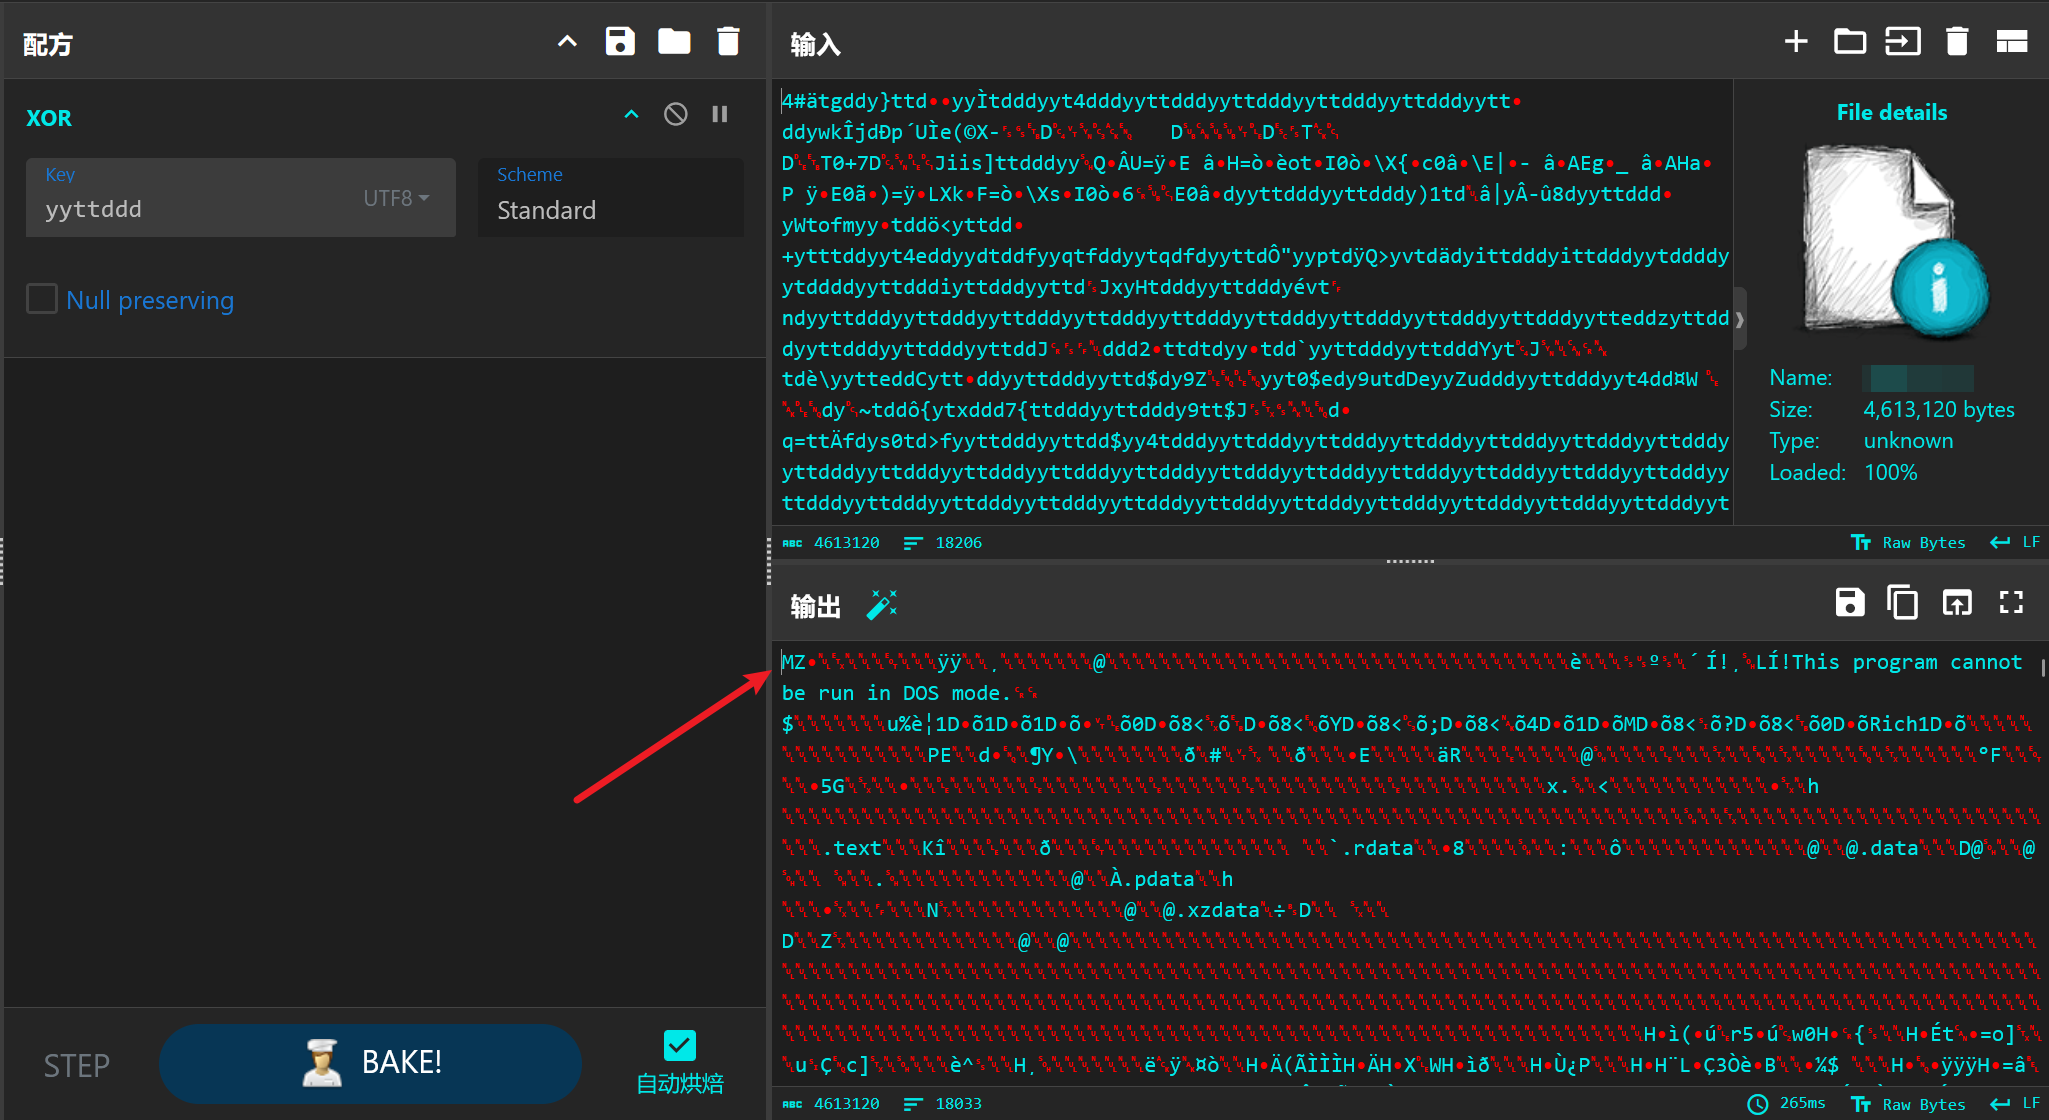Click the STEP button
Screen dimensions: 2049x1120
click(x=76, y=1066)
